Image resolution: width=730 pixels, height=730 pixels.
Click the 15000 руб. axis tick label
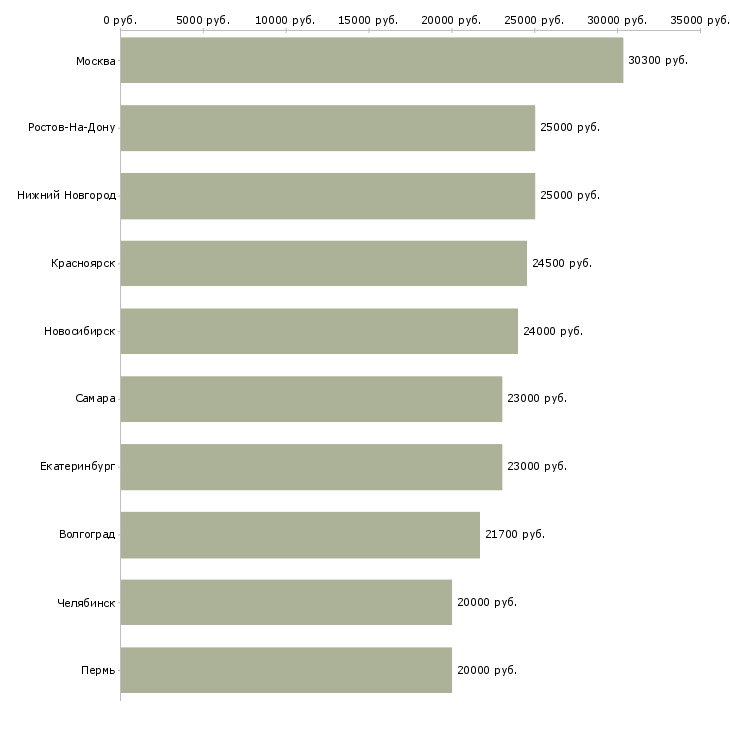[369, 20]
